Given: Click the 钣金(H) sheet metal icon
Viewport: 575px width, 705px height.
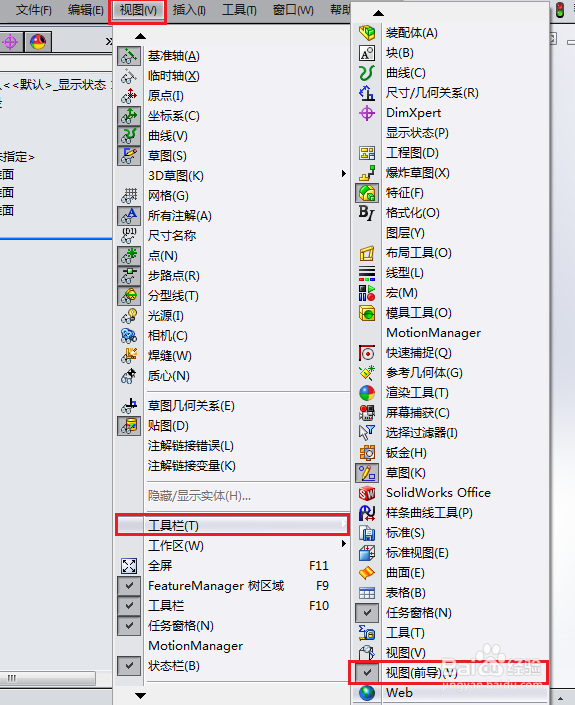Looking at the screenshot, I should click(367, 453).
